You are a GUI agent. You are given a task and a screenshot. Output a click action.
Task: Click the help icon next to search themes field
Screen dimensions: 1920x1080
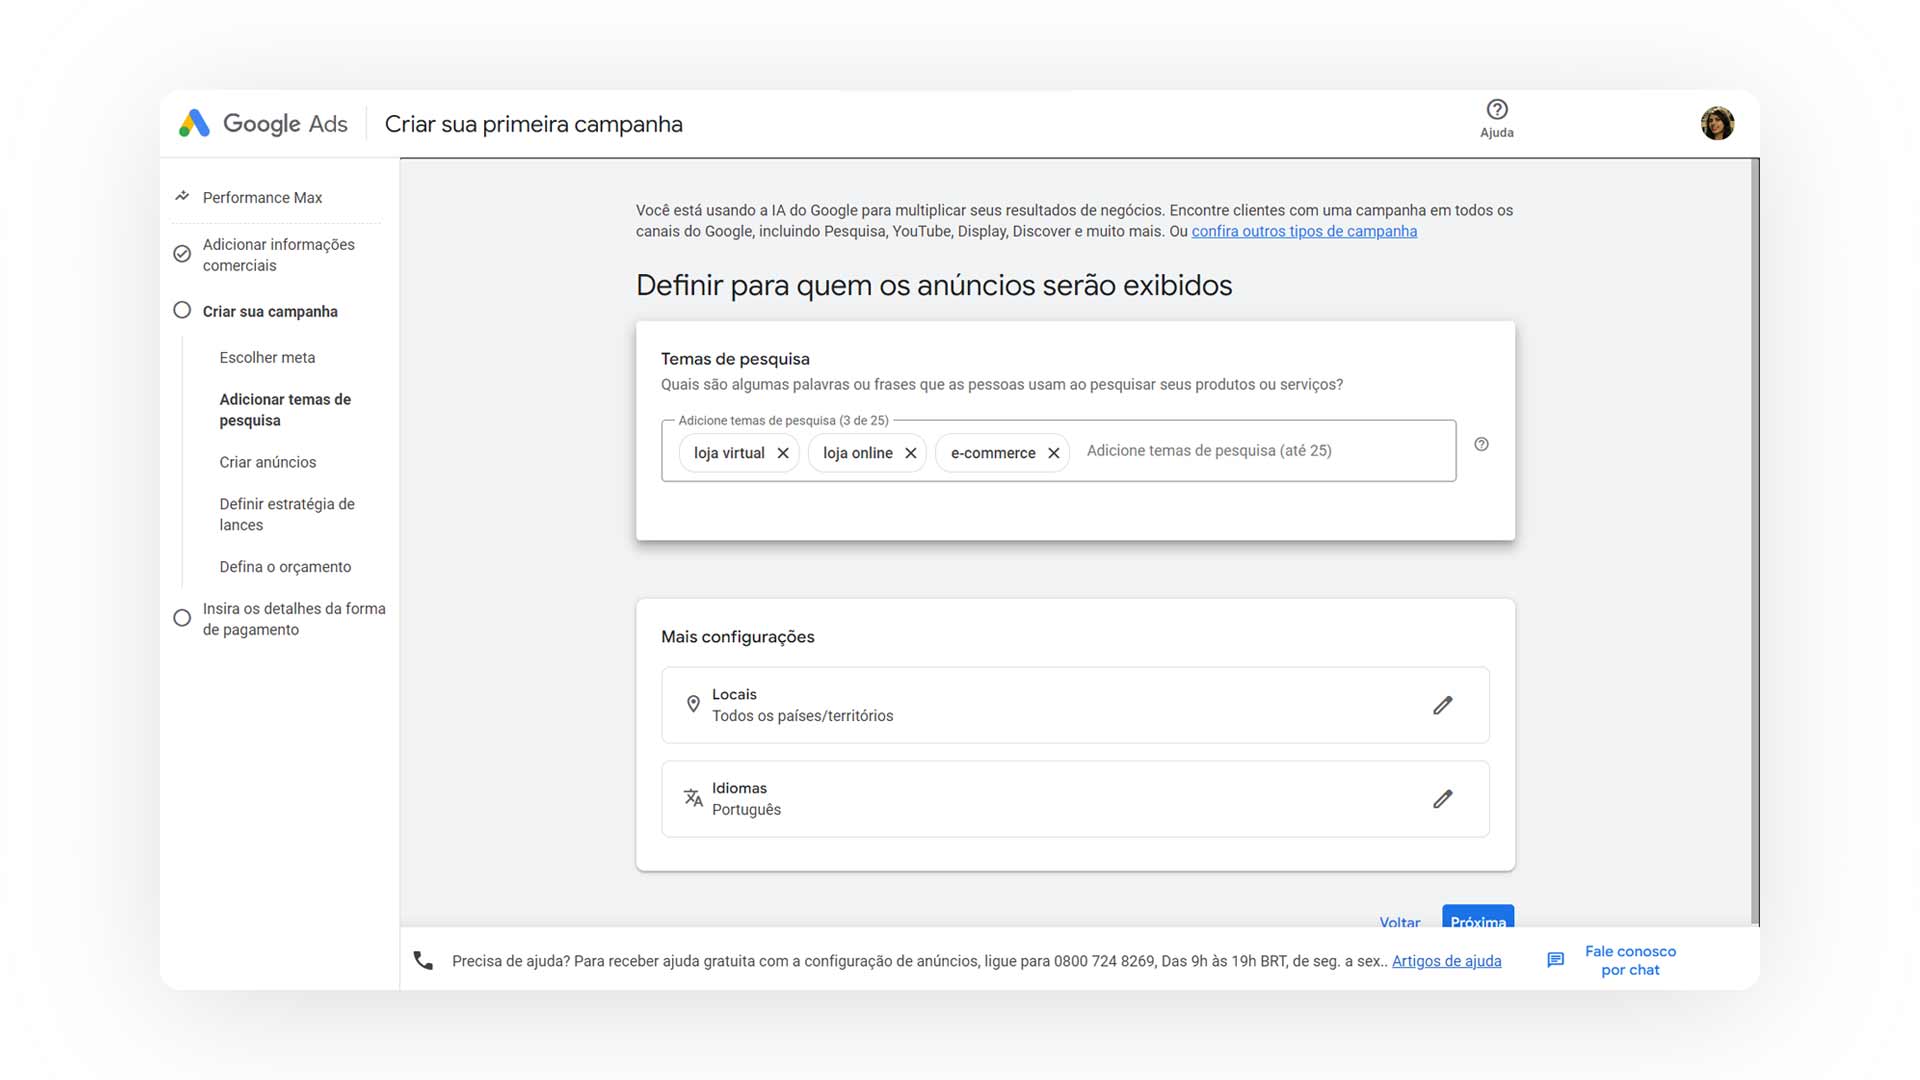pos(1481,444)
